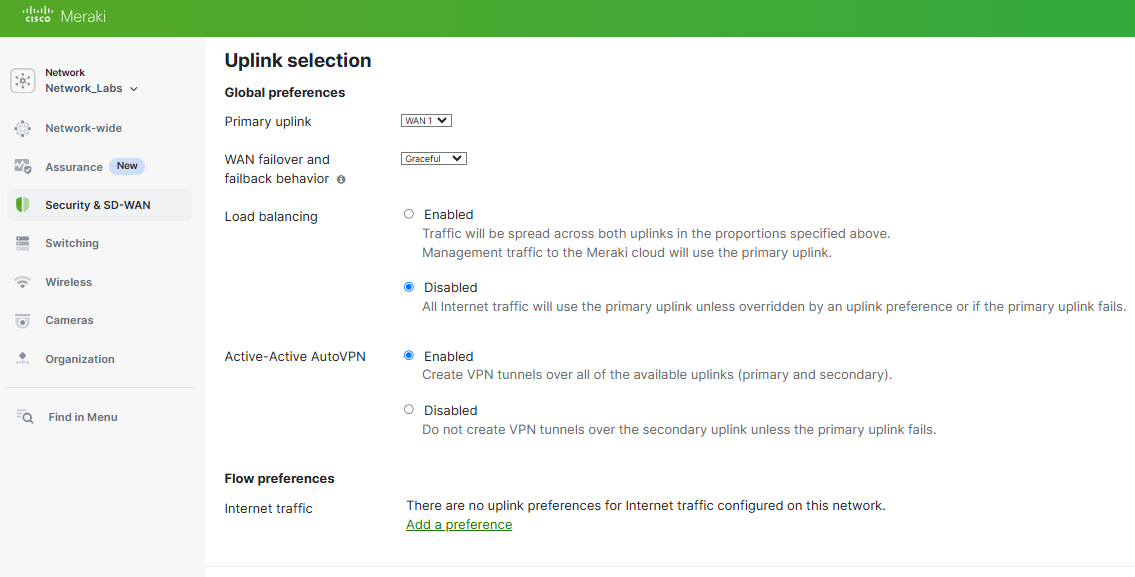The height and width of the screenshot is (577, 1135).
Task: Click the Assurance chart icon
Action: [22, 167]
